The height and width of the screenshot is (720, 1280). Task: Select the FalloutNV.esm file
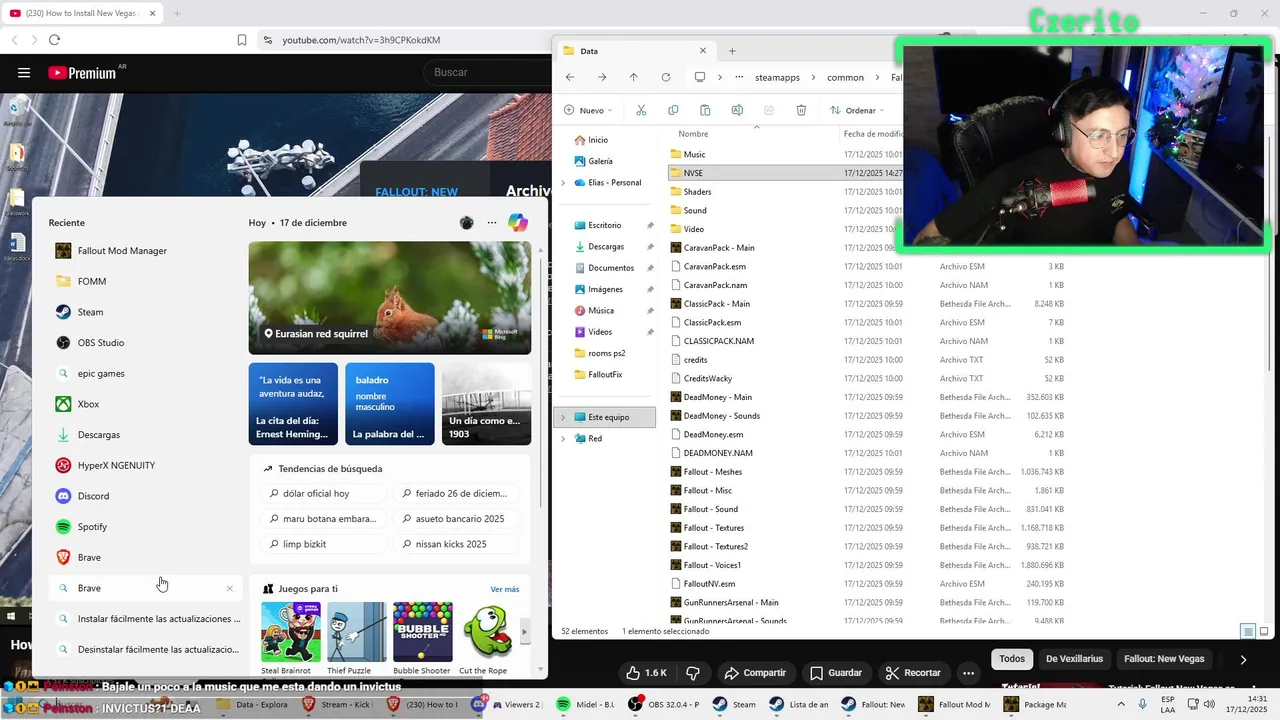coord(709,584)
